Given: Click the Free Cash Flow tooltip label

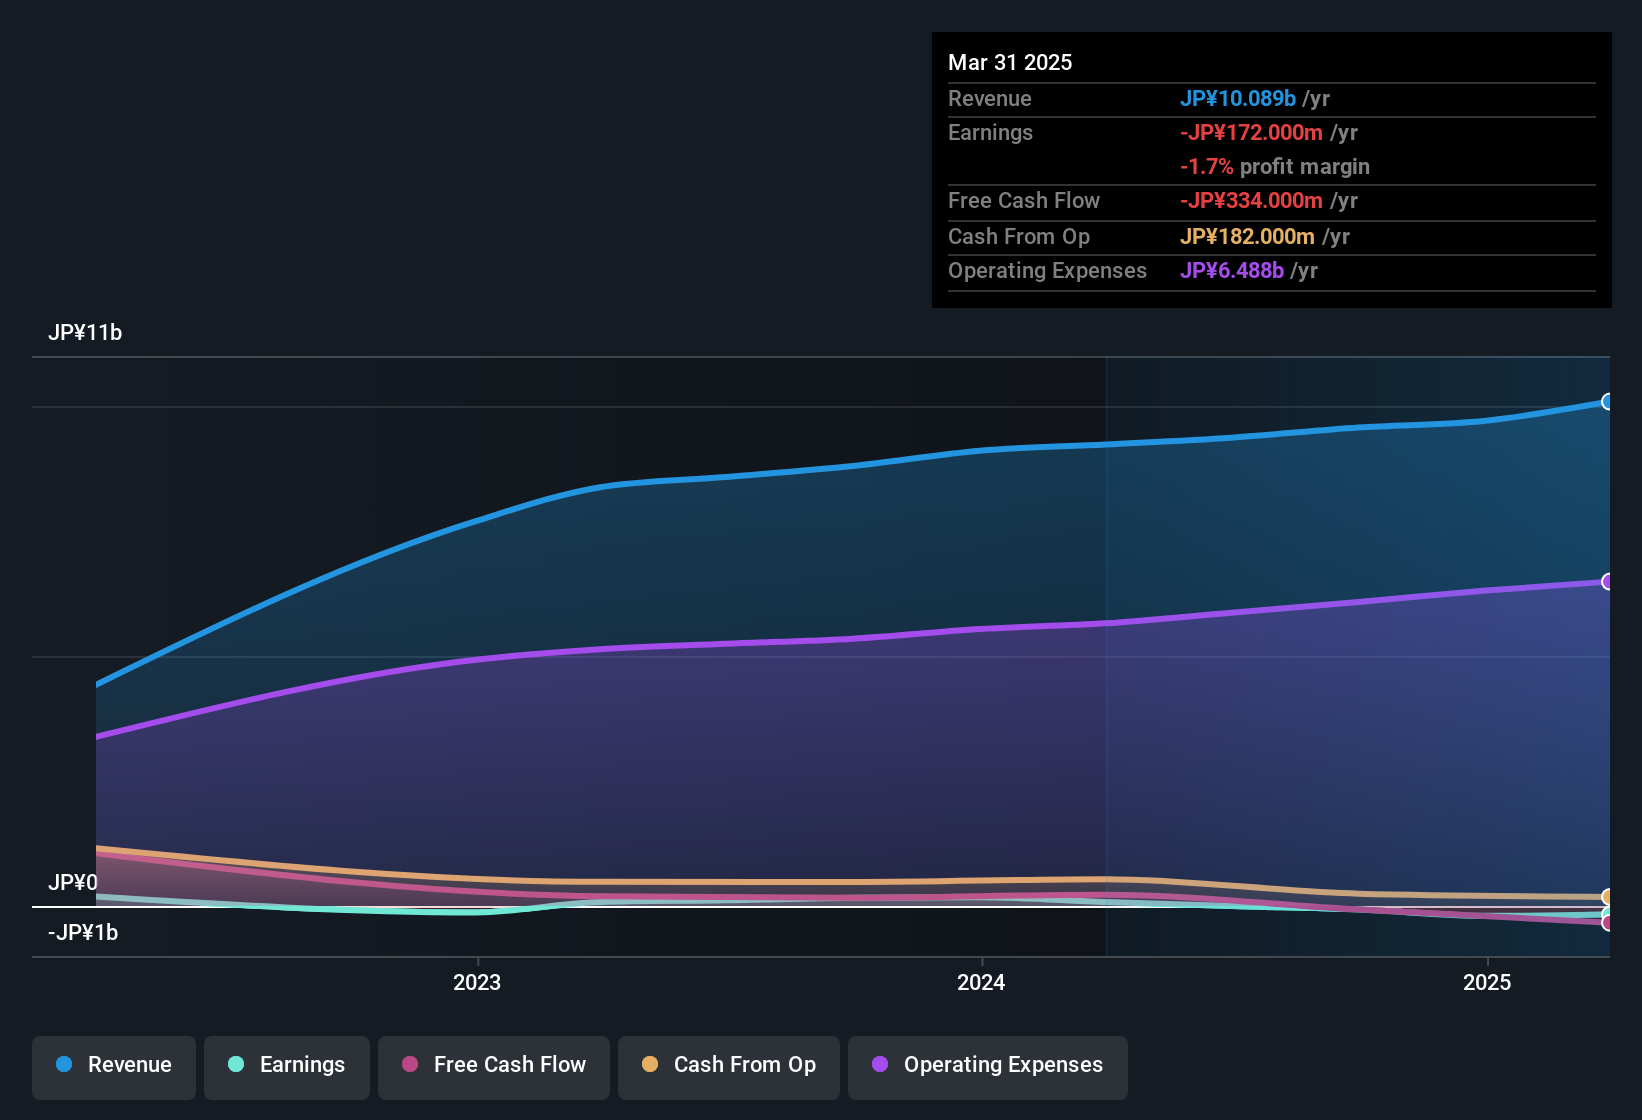Looking at the screenshot, I should (x=1024, y=201).
